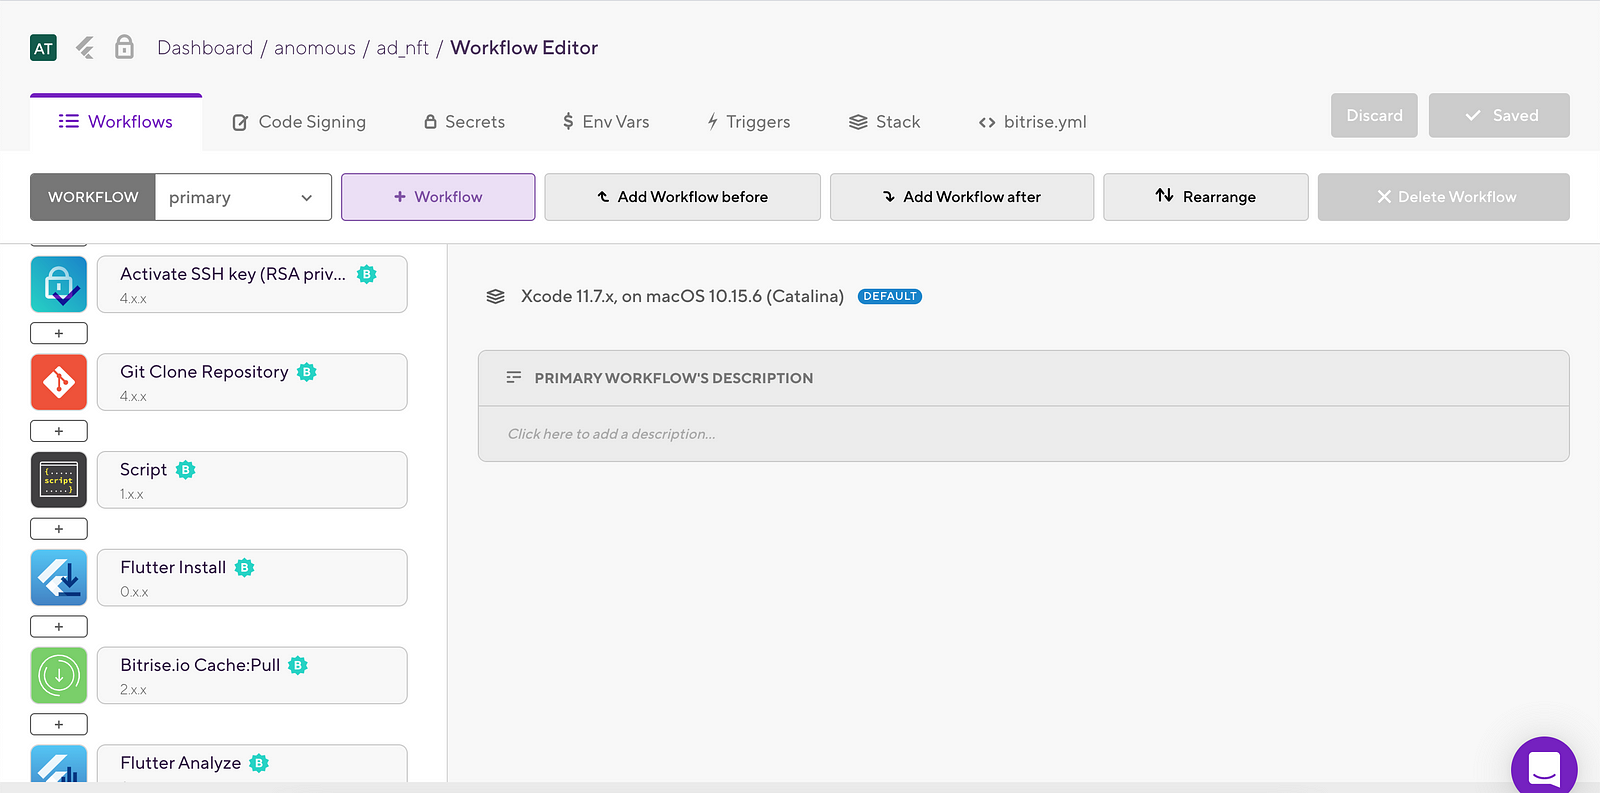This screenshot has height=793, width=1600.
Task: Switch to the Env Vars tab
Action: click(606, 122)
